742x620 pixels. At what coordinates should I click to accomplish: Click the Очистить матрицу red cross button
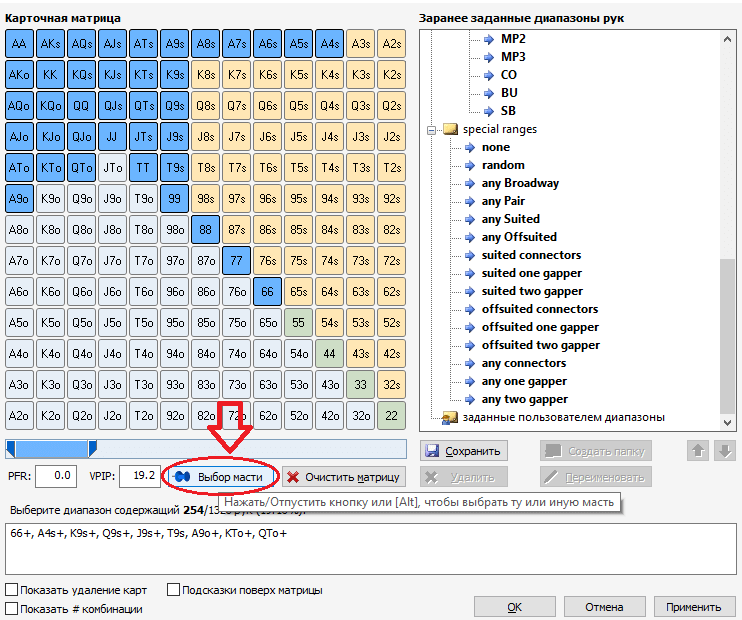point(344,477)
